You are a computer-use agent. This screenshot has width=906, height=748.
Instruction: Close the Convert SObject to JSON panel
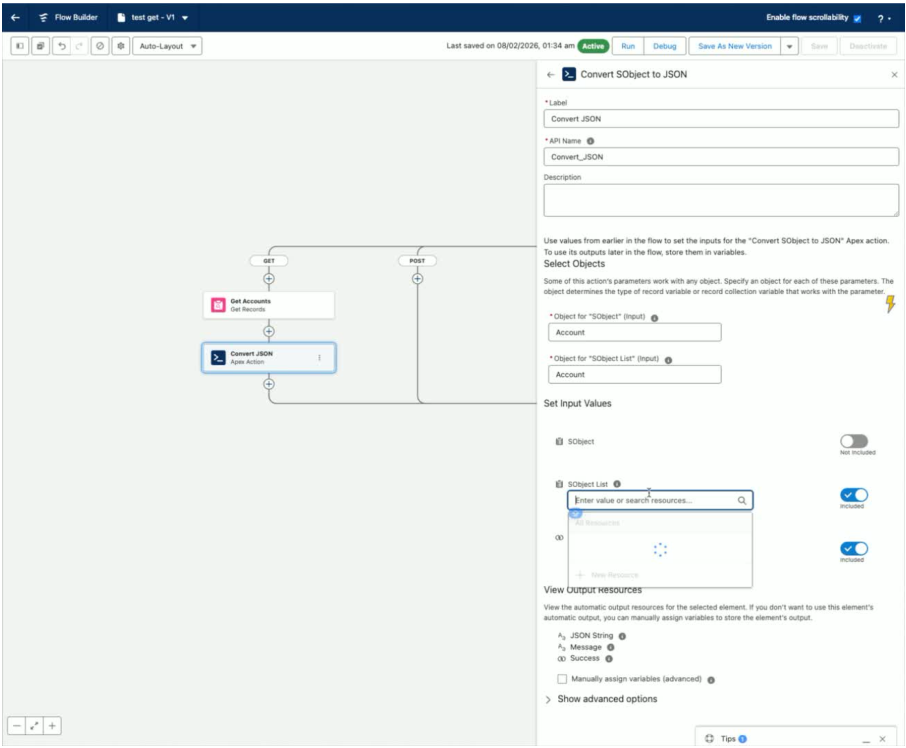(894, 75)
